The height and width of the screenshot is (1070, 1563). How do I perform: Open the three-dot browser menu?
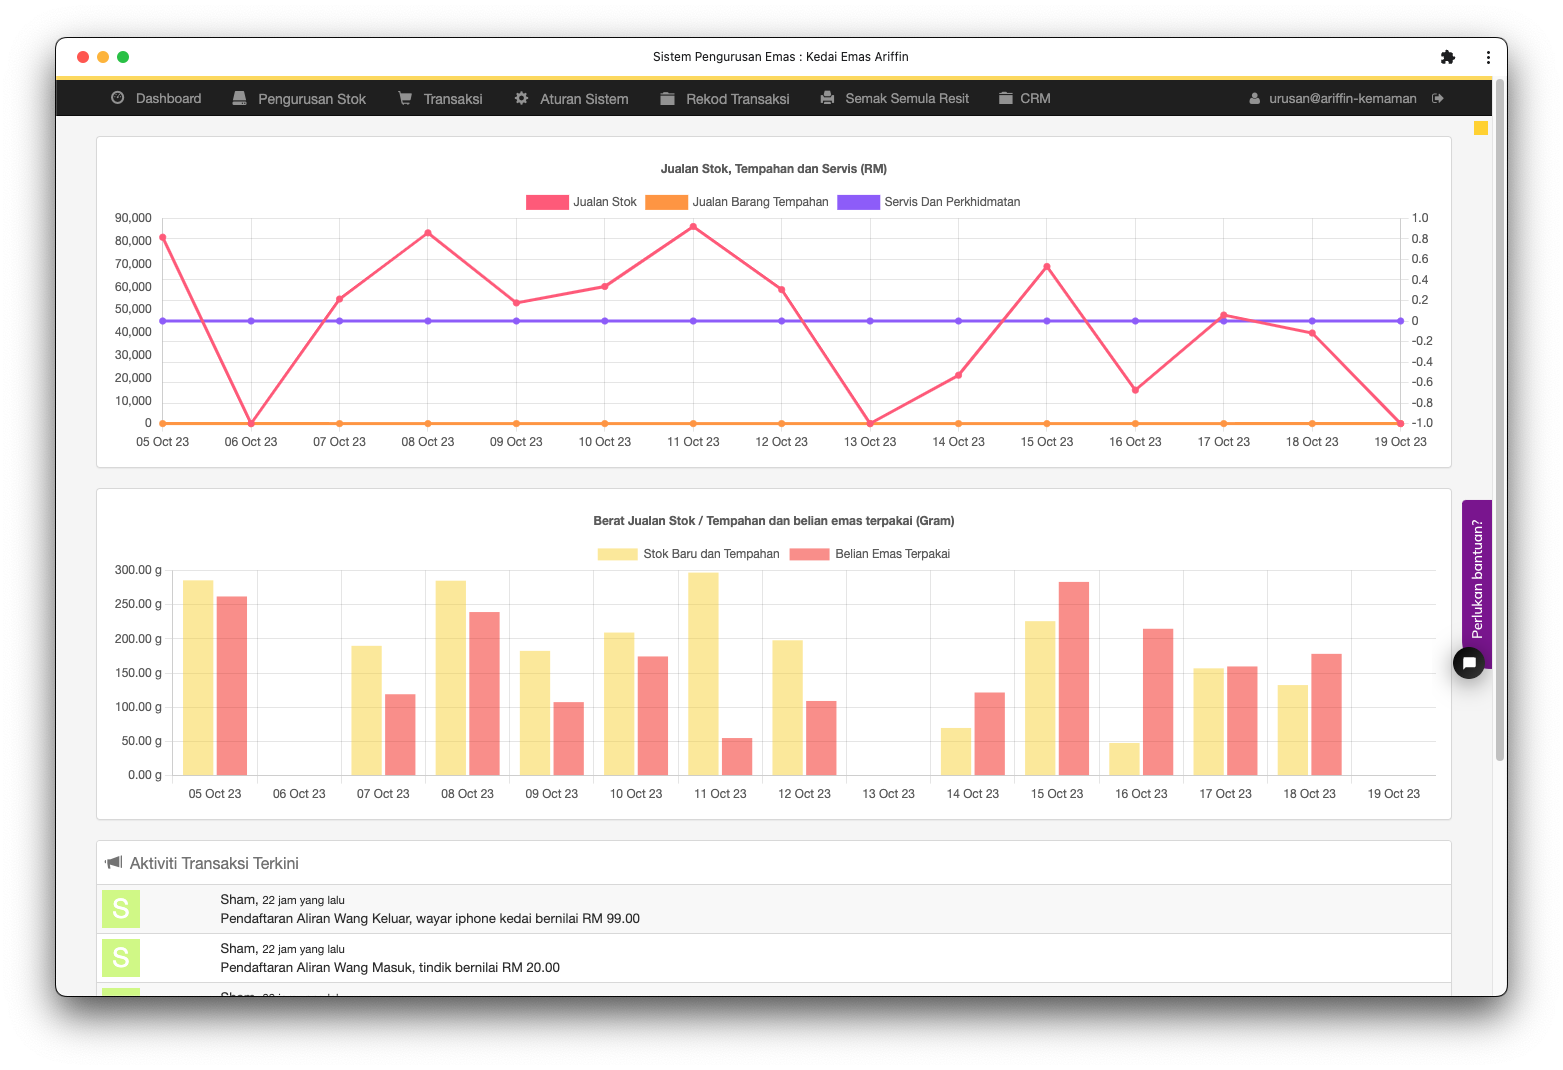pos(1488,57)
